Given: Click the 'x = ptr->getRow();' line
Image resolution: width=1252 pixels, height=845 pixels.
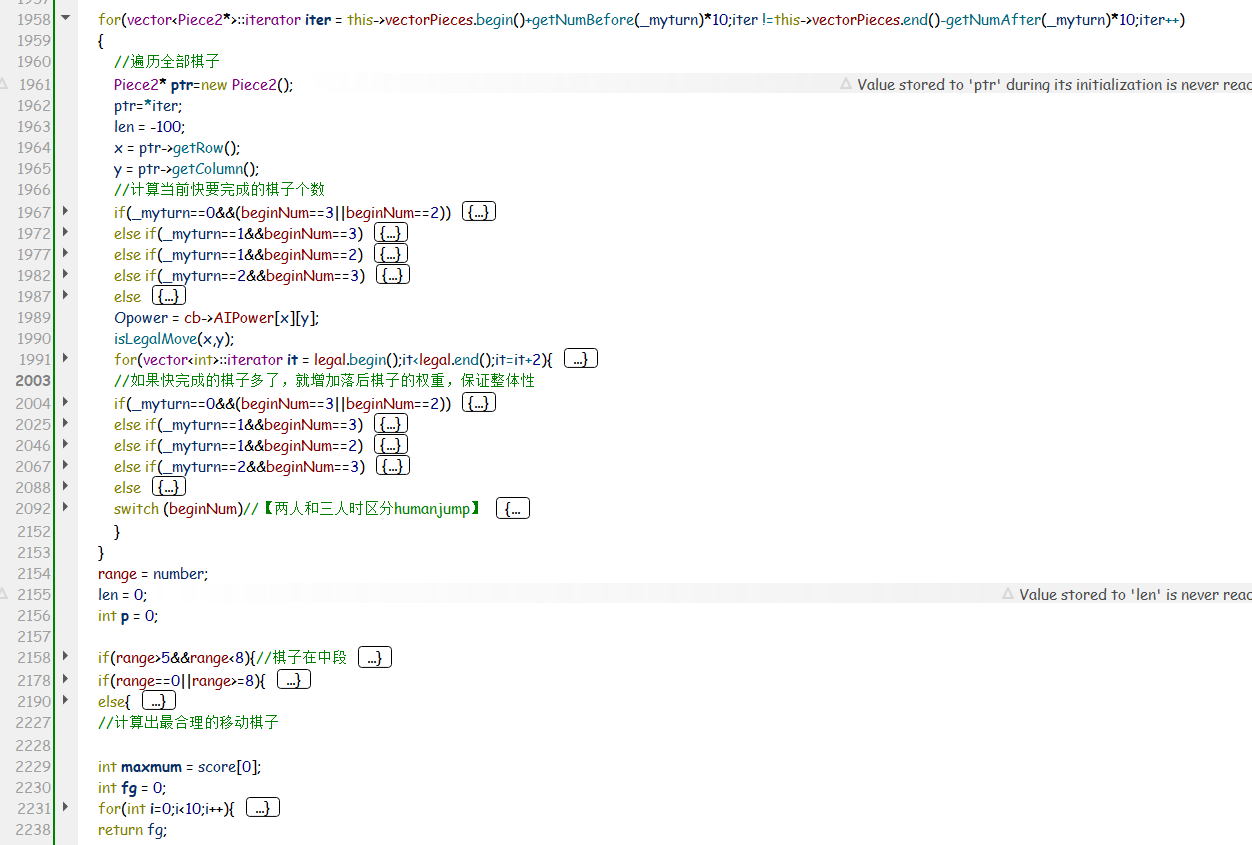Looking at the screenshot, I should (177, 148).
